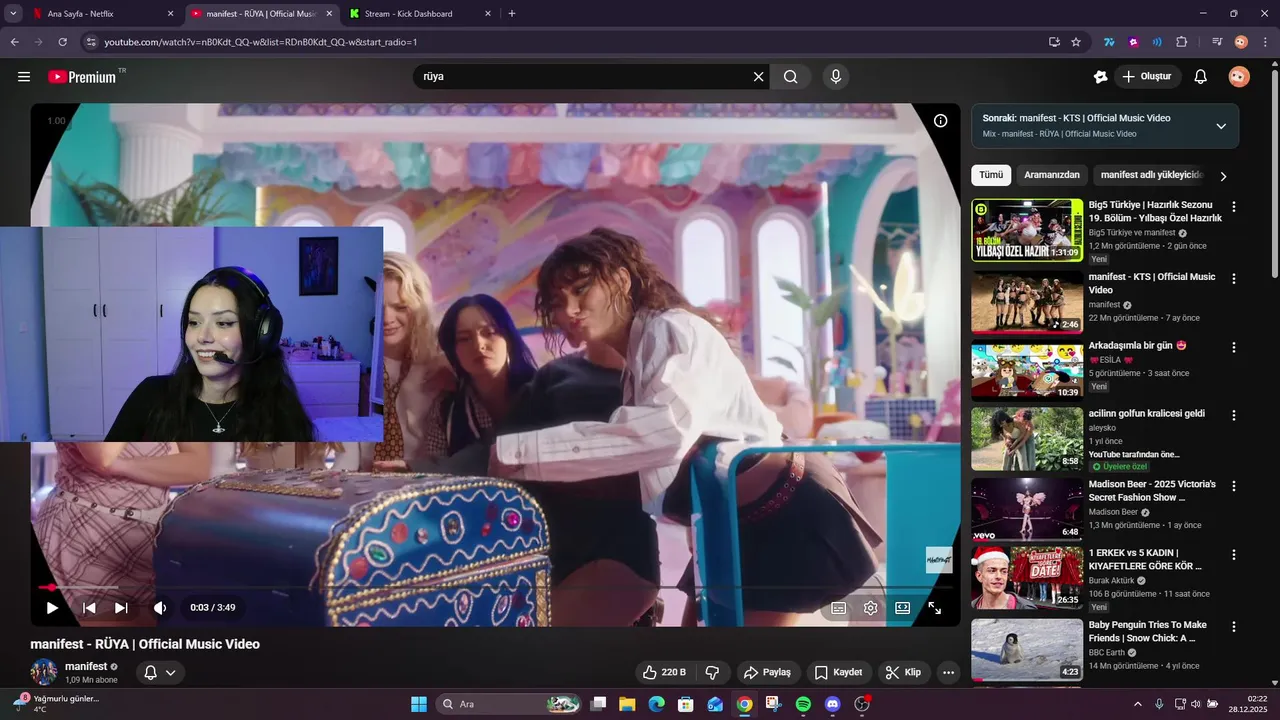
Task: Open the YouTube guide hamburger menu
Action: (x=24, y=77)
